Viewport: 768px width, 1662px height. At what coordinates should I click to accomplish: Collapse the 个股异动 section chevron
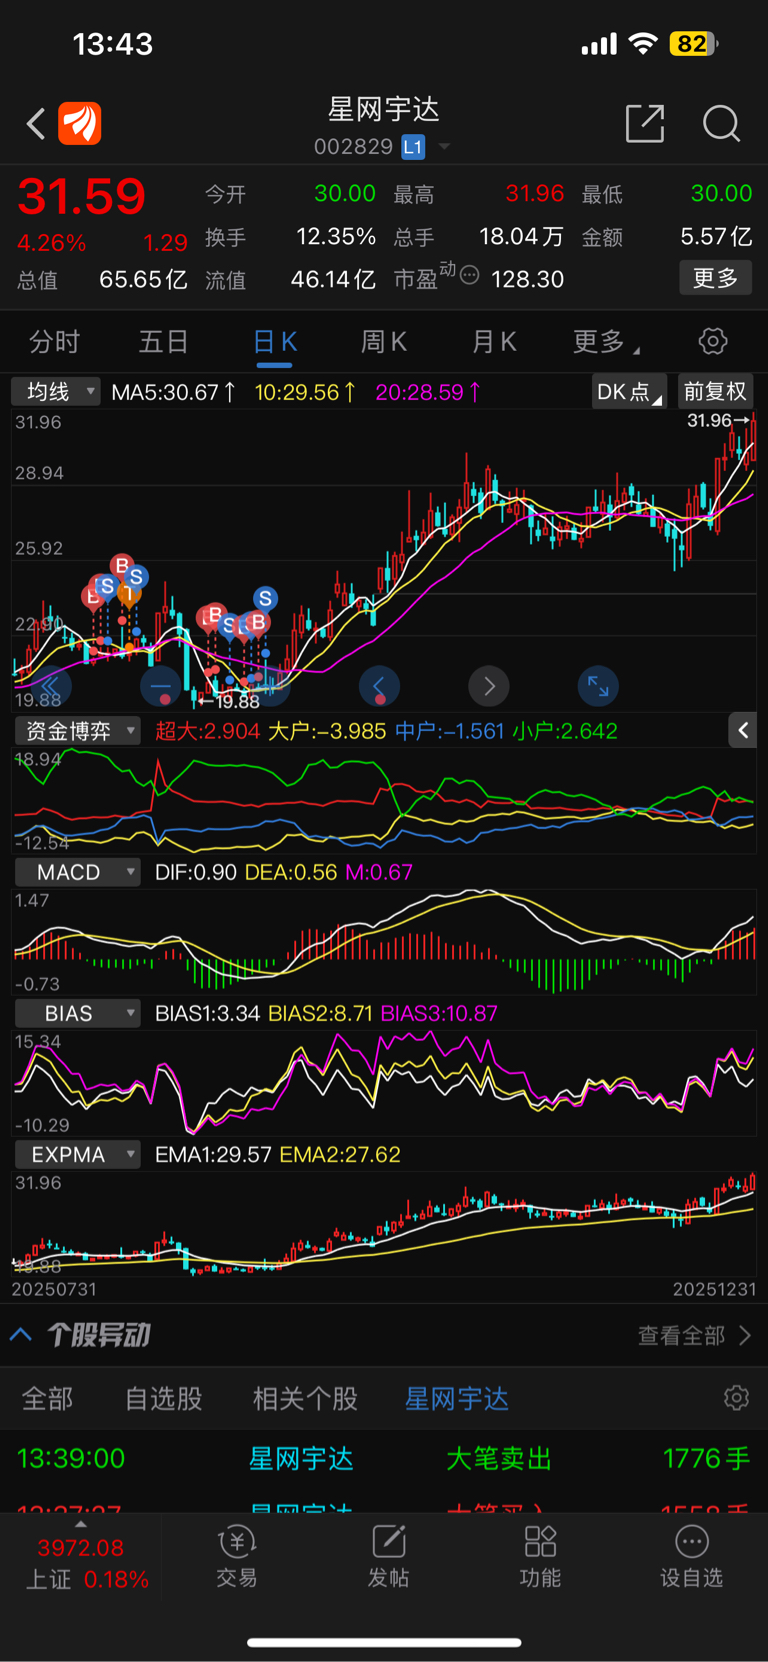point(21,1334)
